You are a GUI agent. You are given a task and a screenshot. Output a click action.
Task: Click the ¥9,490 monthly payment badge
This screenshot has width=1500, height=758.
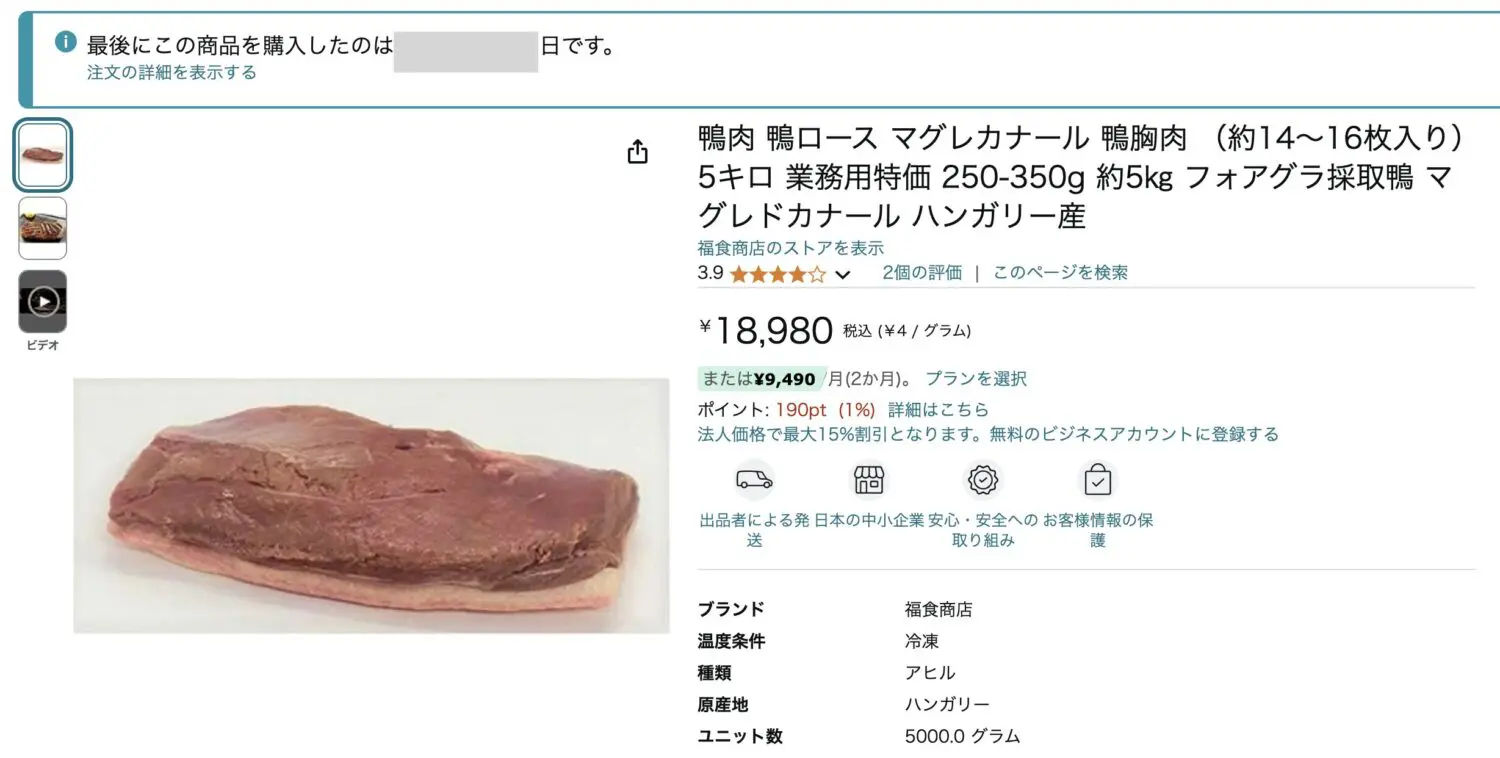pos(761,379)
